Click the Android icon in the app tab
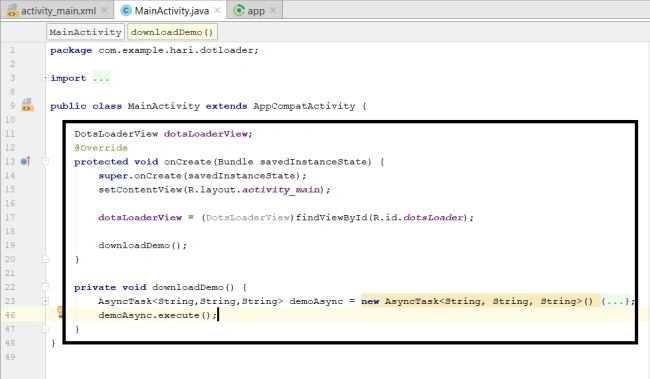Screen dimensions: 650x379 pyautogui.click(x=239, y=10)
